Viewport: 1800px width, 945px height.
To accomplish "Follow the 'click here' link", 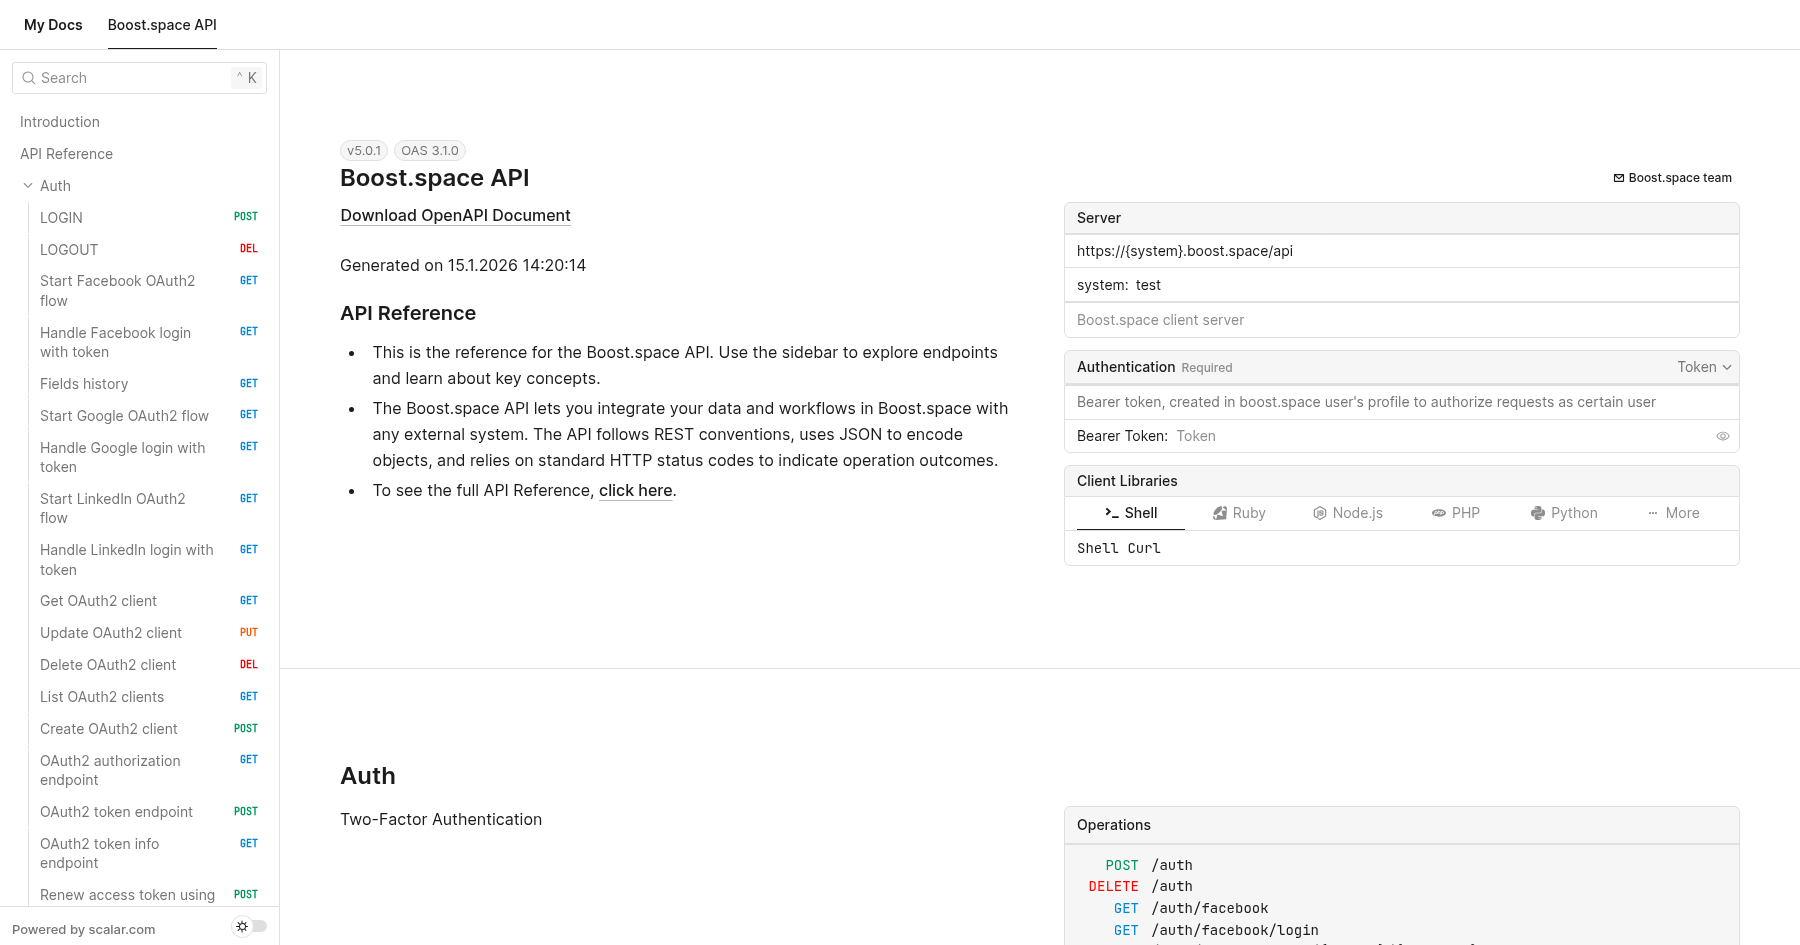I will click(x=636, y=490).
